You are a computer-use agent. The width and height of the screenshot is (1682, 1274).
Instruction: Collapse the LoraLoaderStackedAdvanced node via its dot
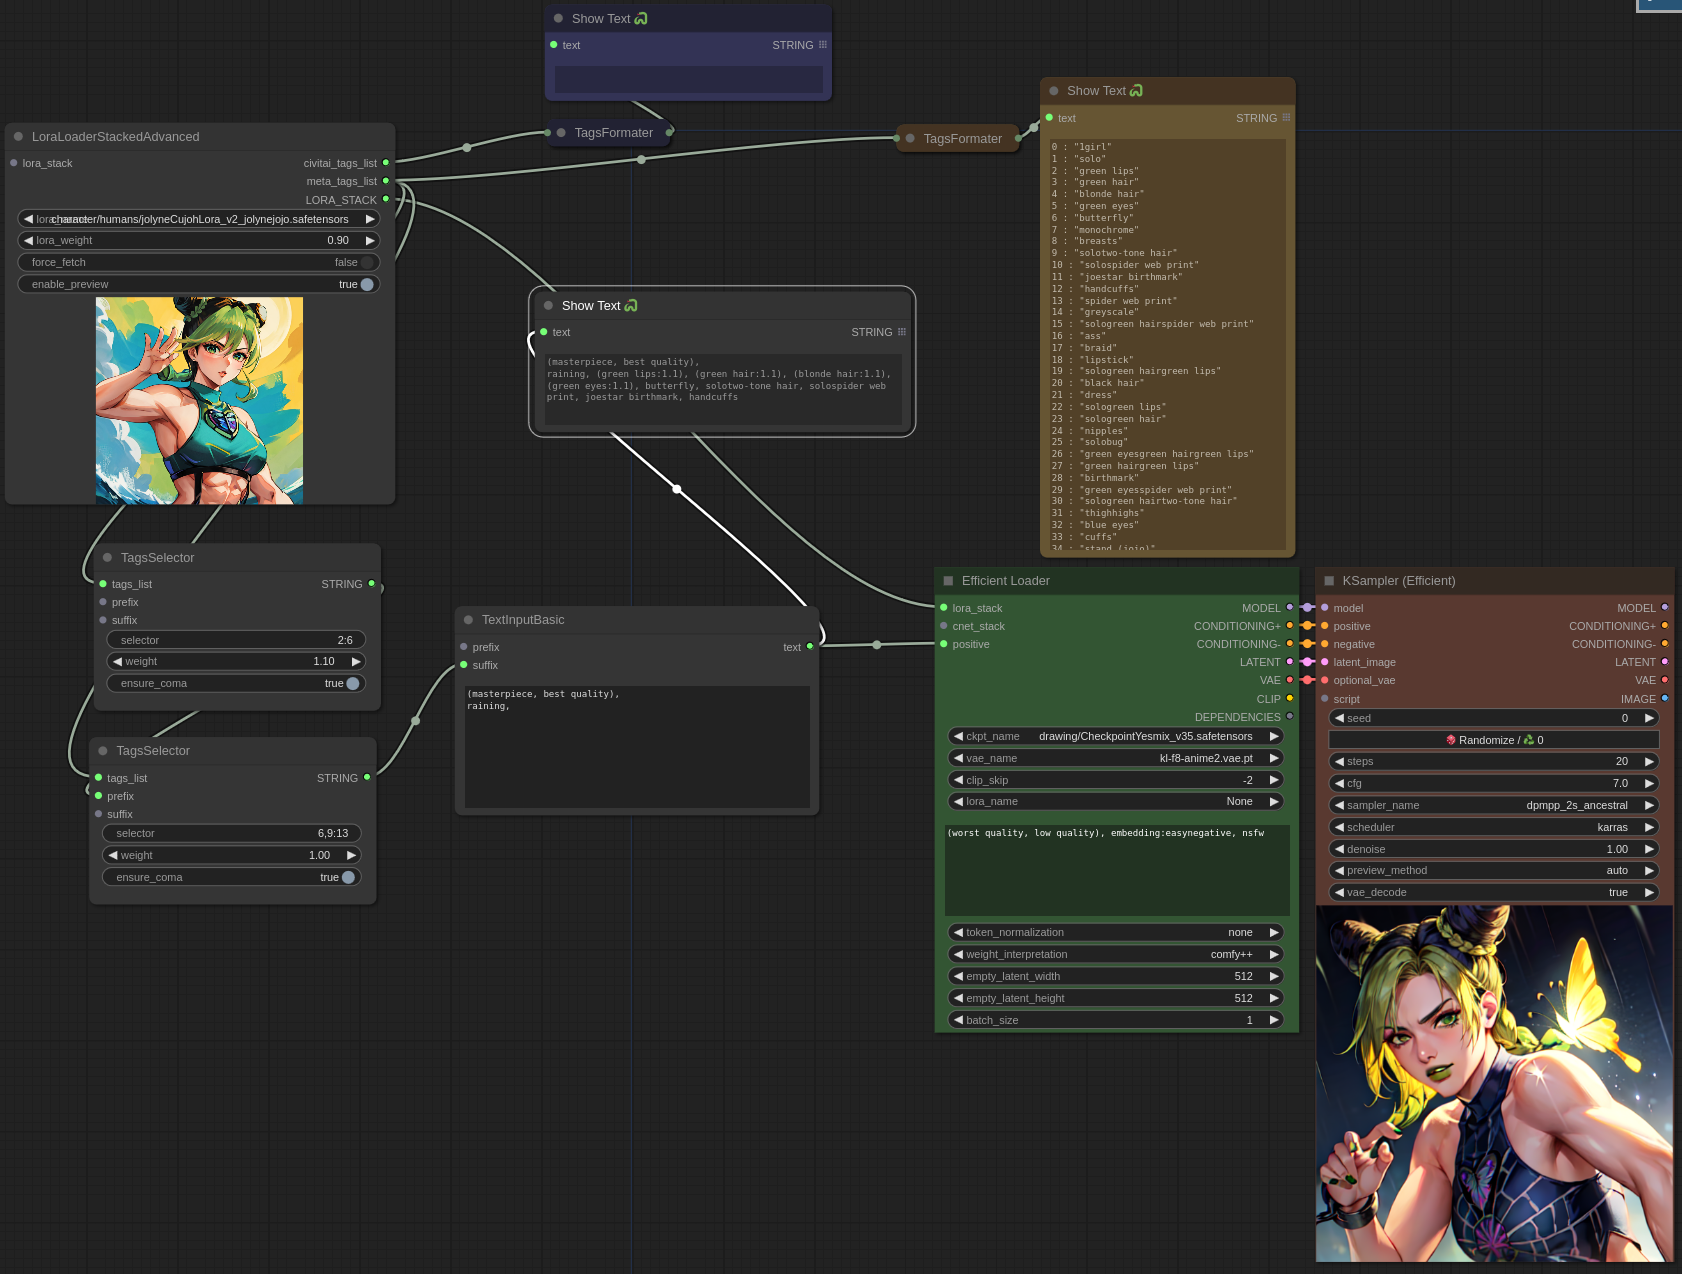pyautogui.click(x=18, y=137)
